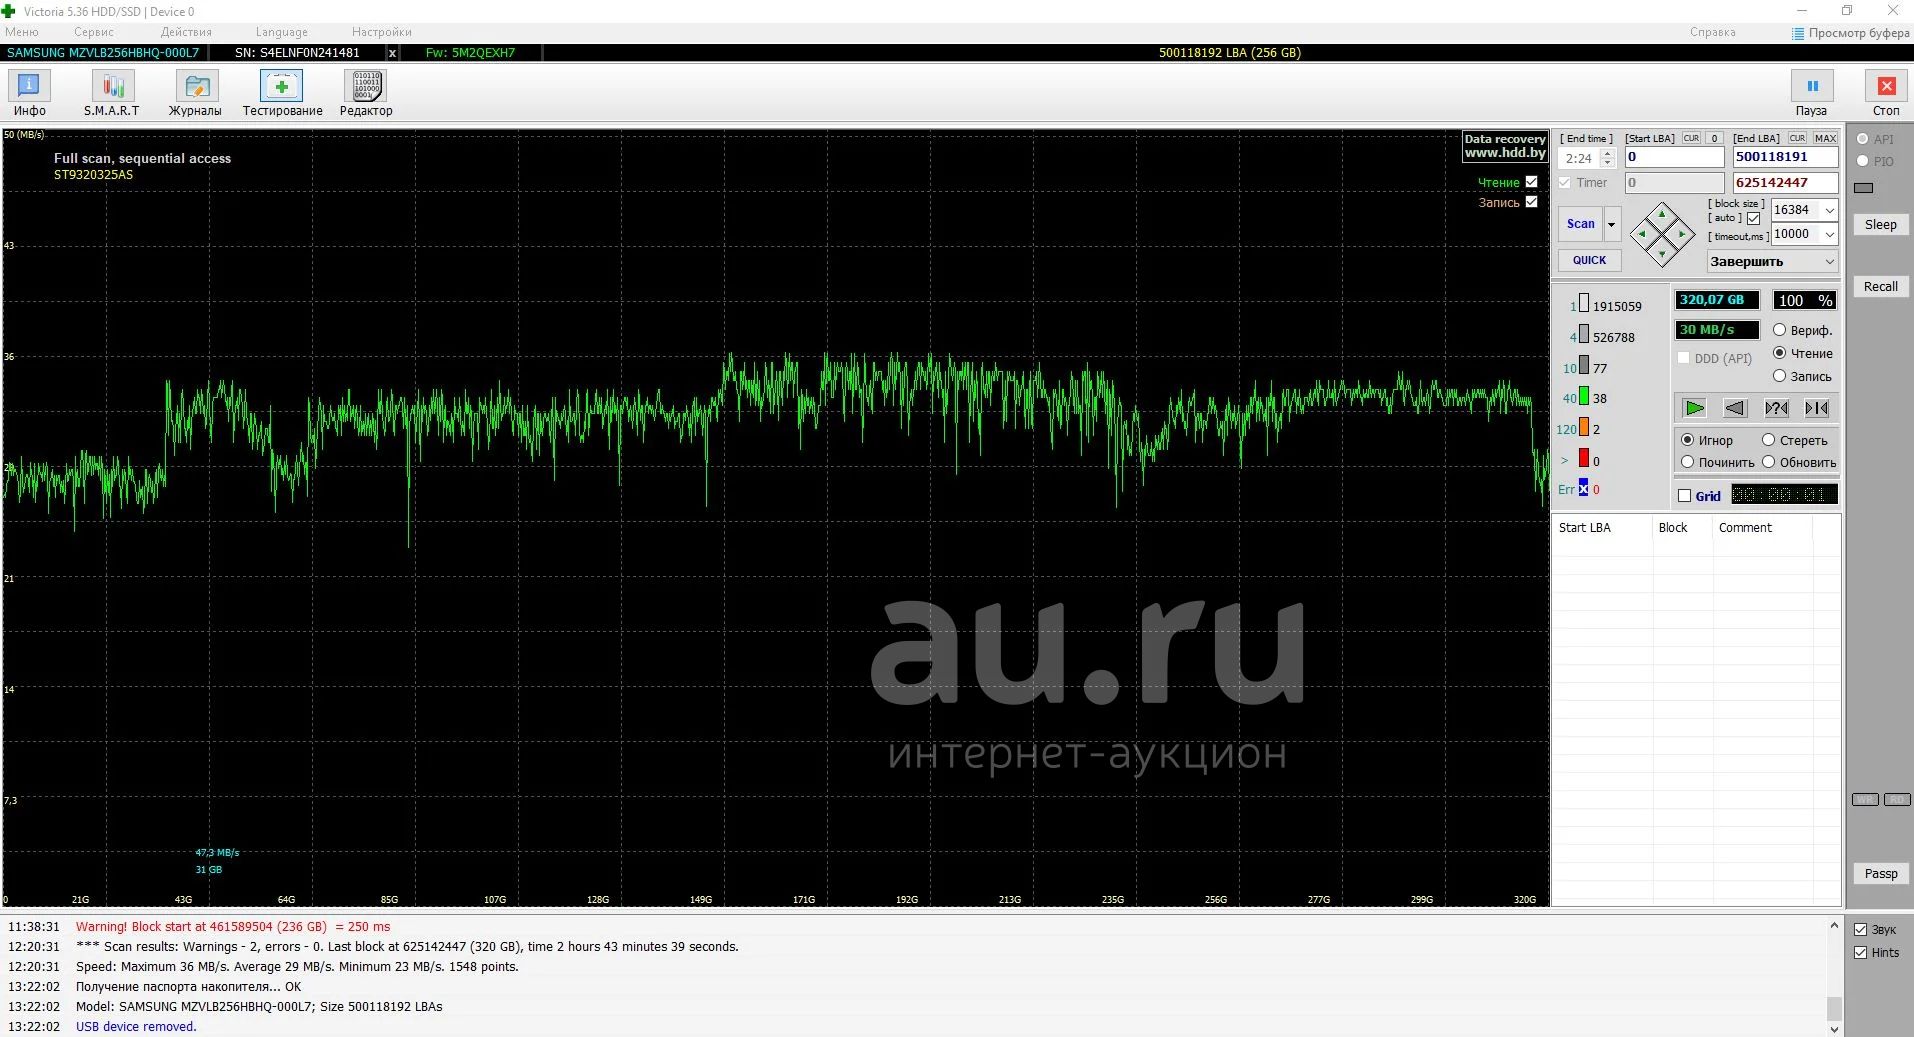This screenshot has width=1914, height=1037.
Task: Switch to Тестирование testing mode
Action: [282, 94]
